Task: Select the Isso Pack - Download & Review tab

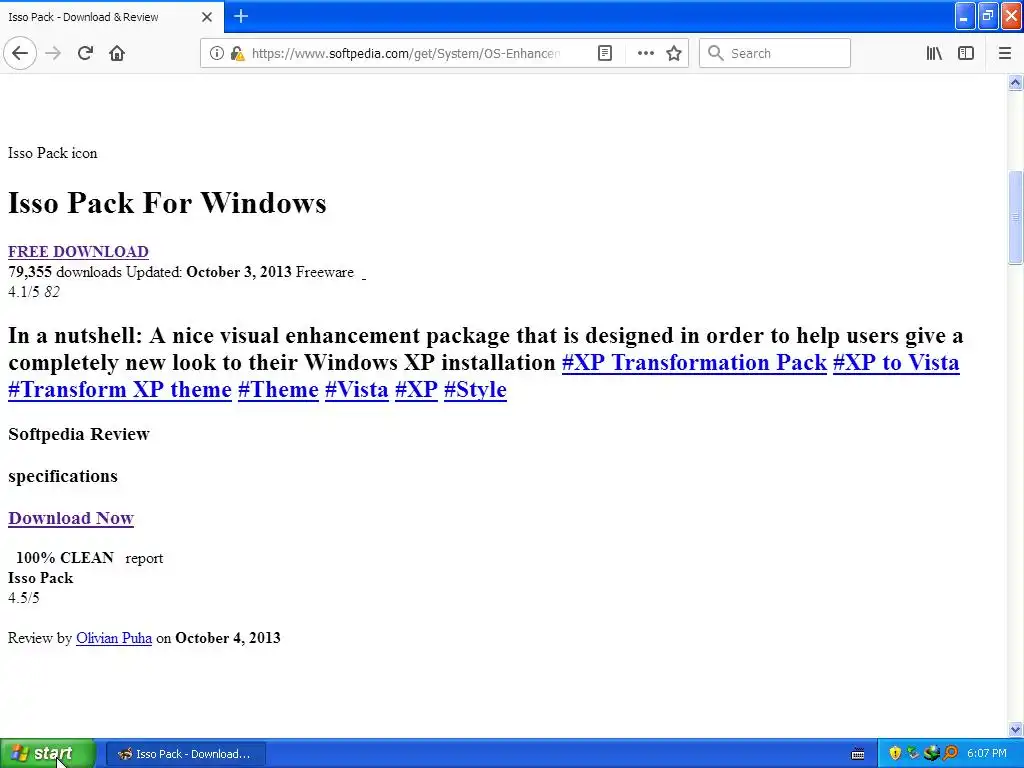Action: 111,17
